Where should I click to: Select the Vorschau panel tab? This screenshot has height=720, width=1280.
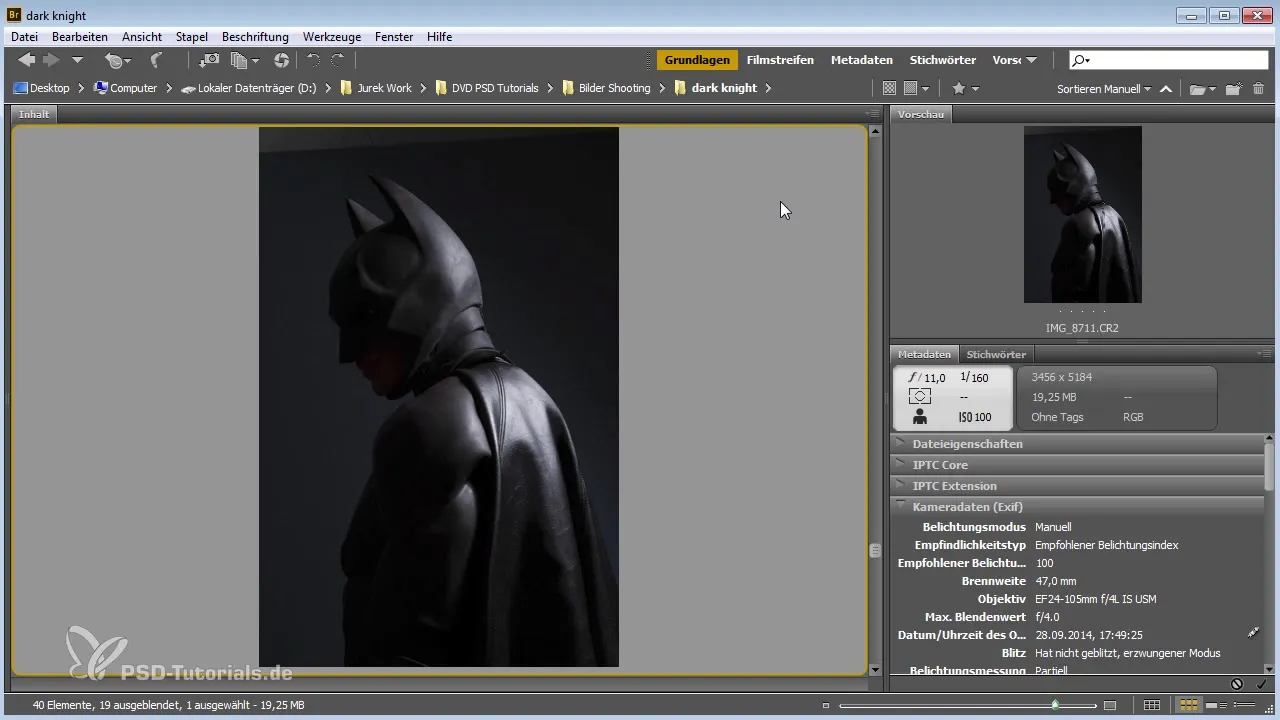(x=921, y=114)
